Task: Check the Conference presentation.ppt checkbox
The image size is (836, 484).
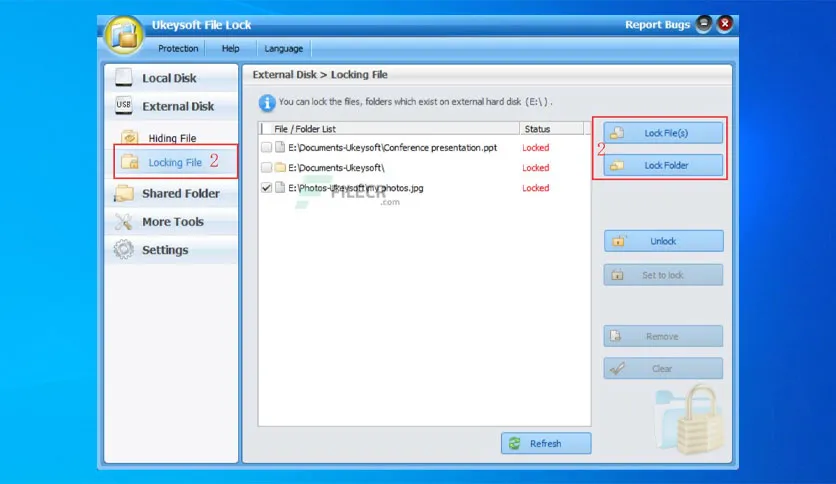Action: point(267,147)
